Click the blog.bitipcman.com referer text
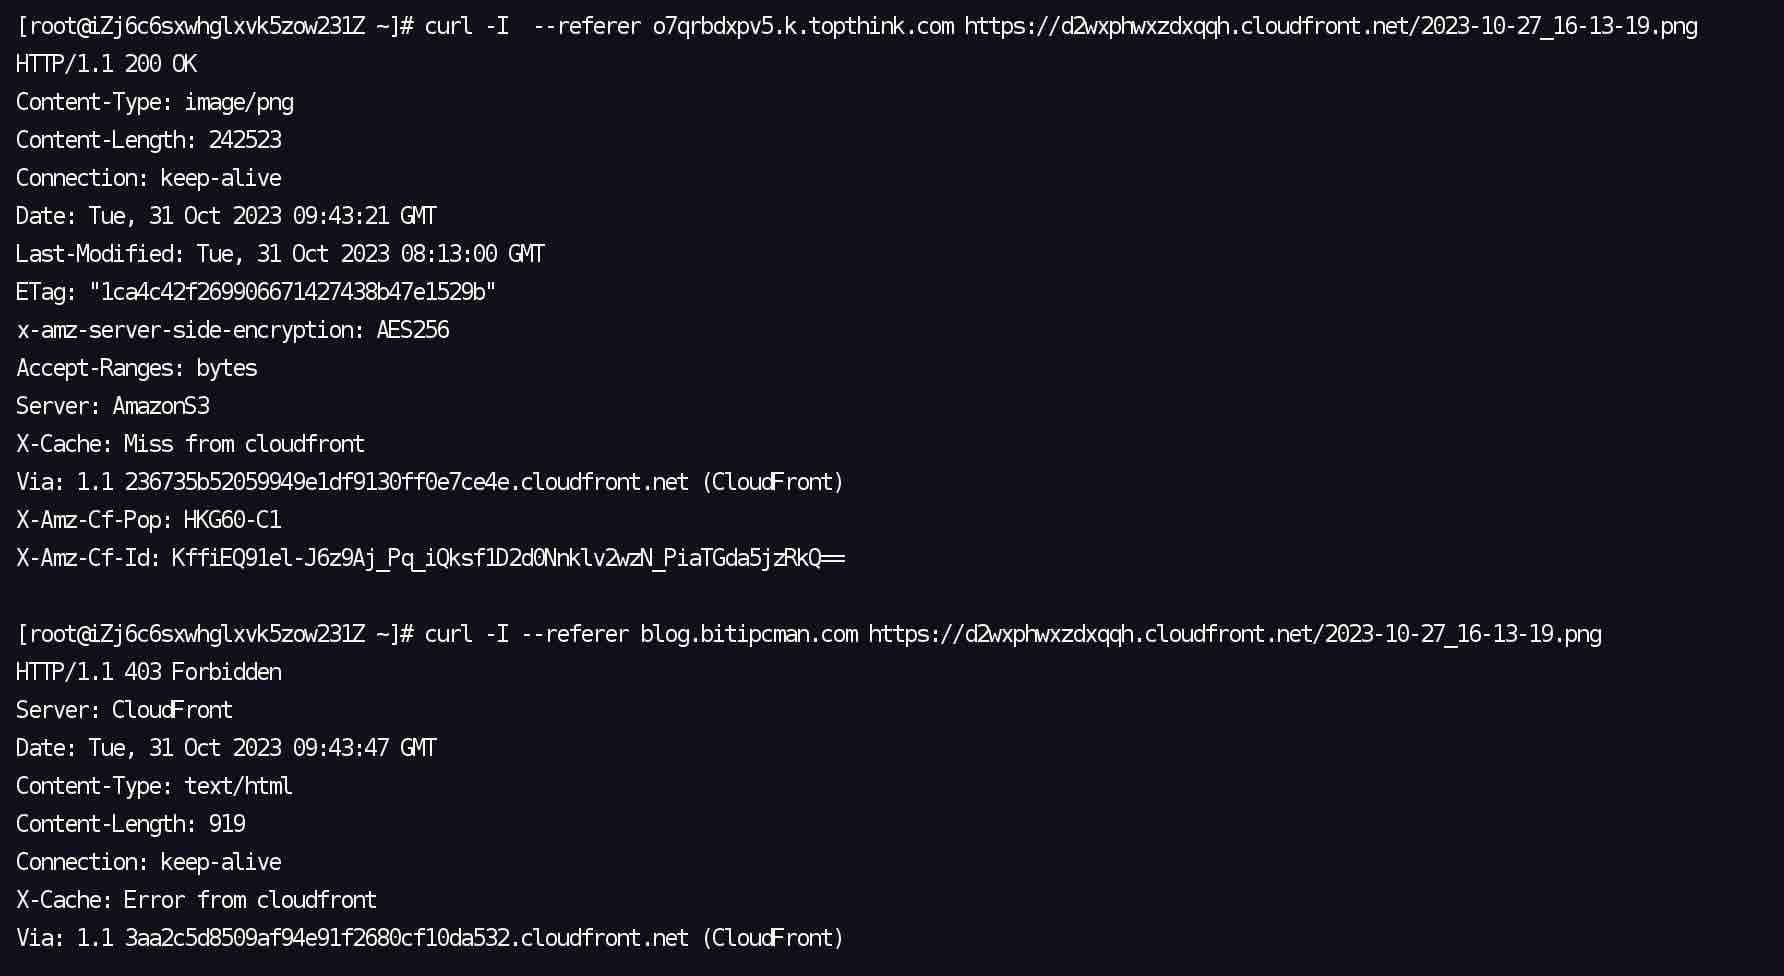Screen dimensions: 1784x976 click(x=749, y=634)
